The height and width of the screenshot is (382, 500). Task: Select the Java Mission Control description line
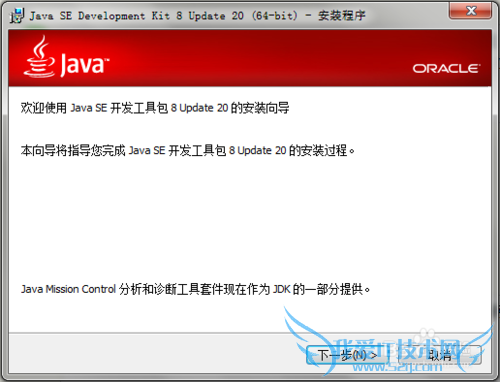click(196, 289)
